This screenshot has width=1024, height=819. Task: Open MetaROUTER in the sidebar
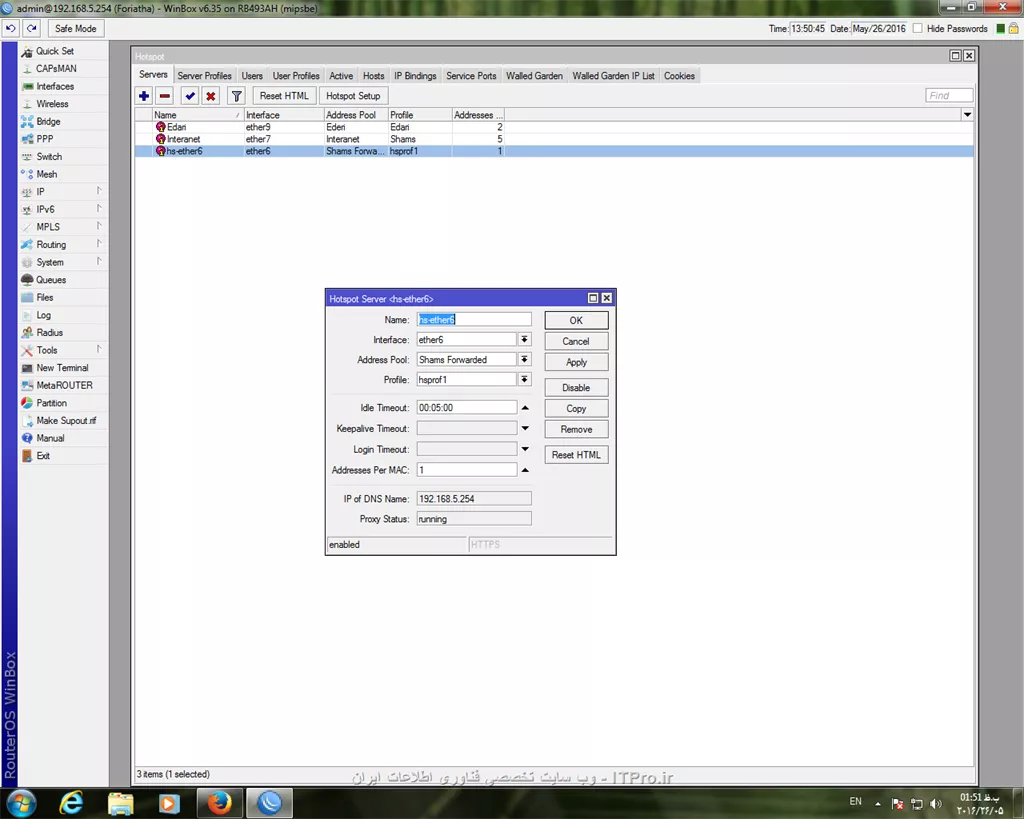[63, 385]
